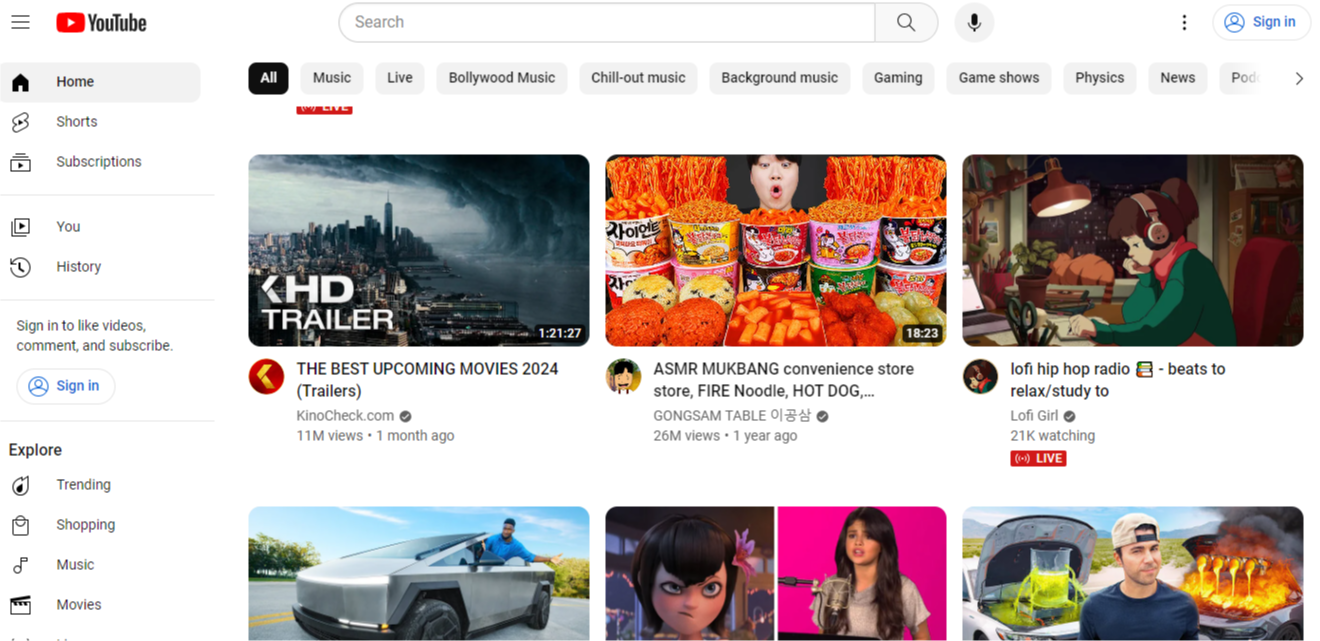Visit Lofi Girl channel name link
Viewport: 1320px width, 641px height.
pos(1034,416)
